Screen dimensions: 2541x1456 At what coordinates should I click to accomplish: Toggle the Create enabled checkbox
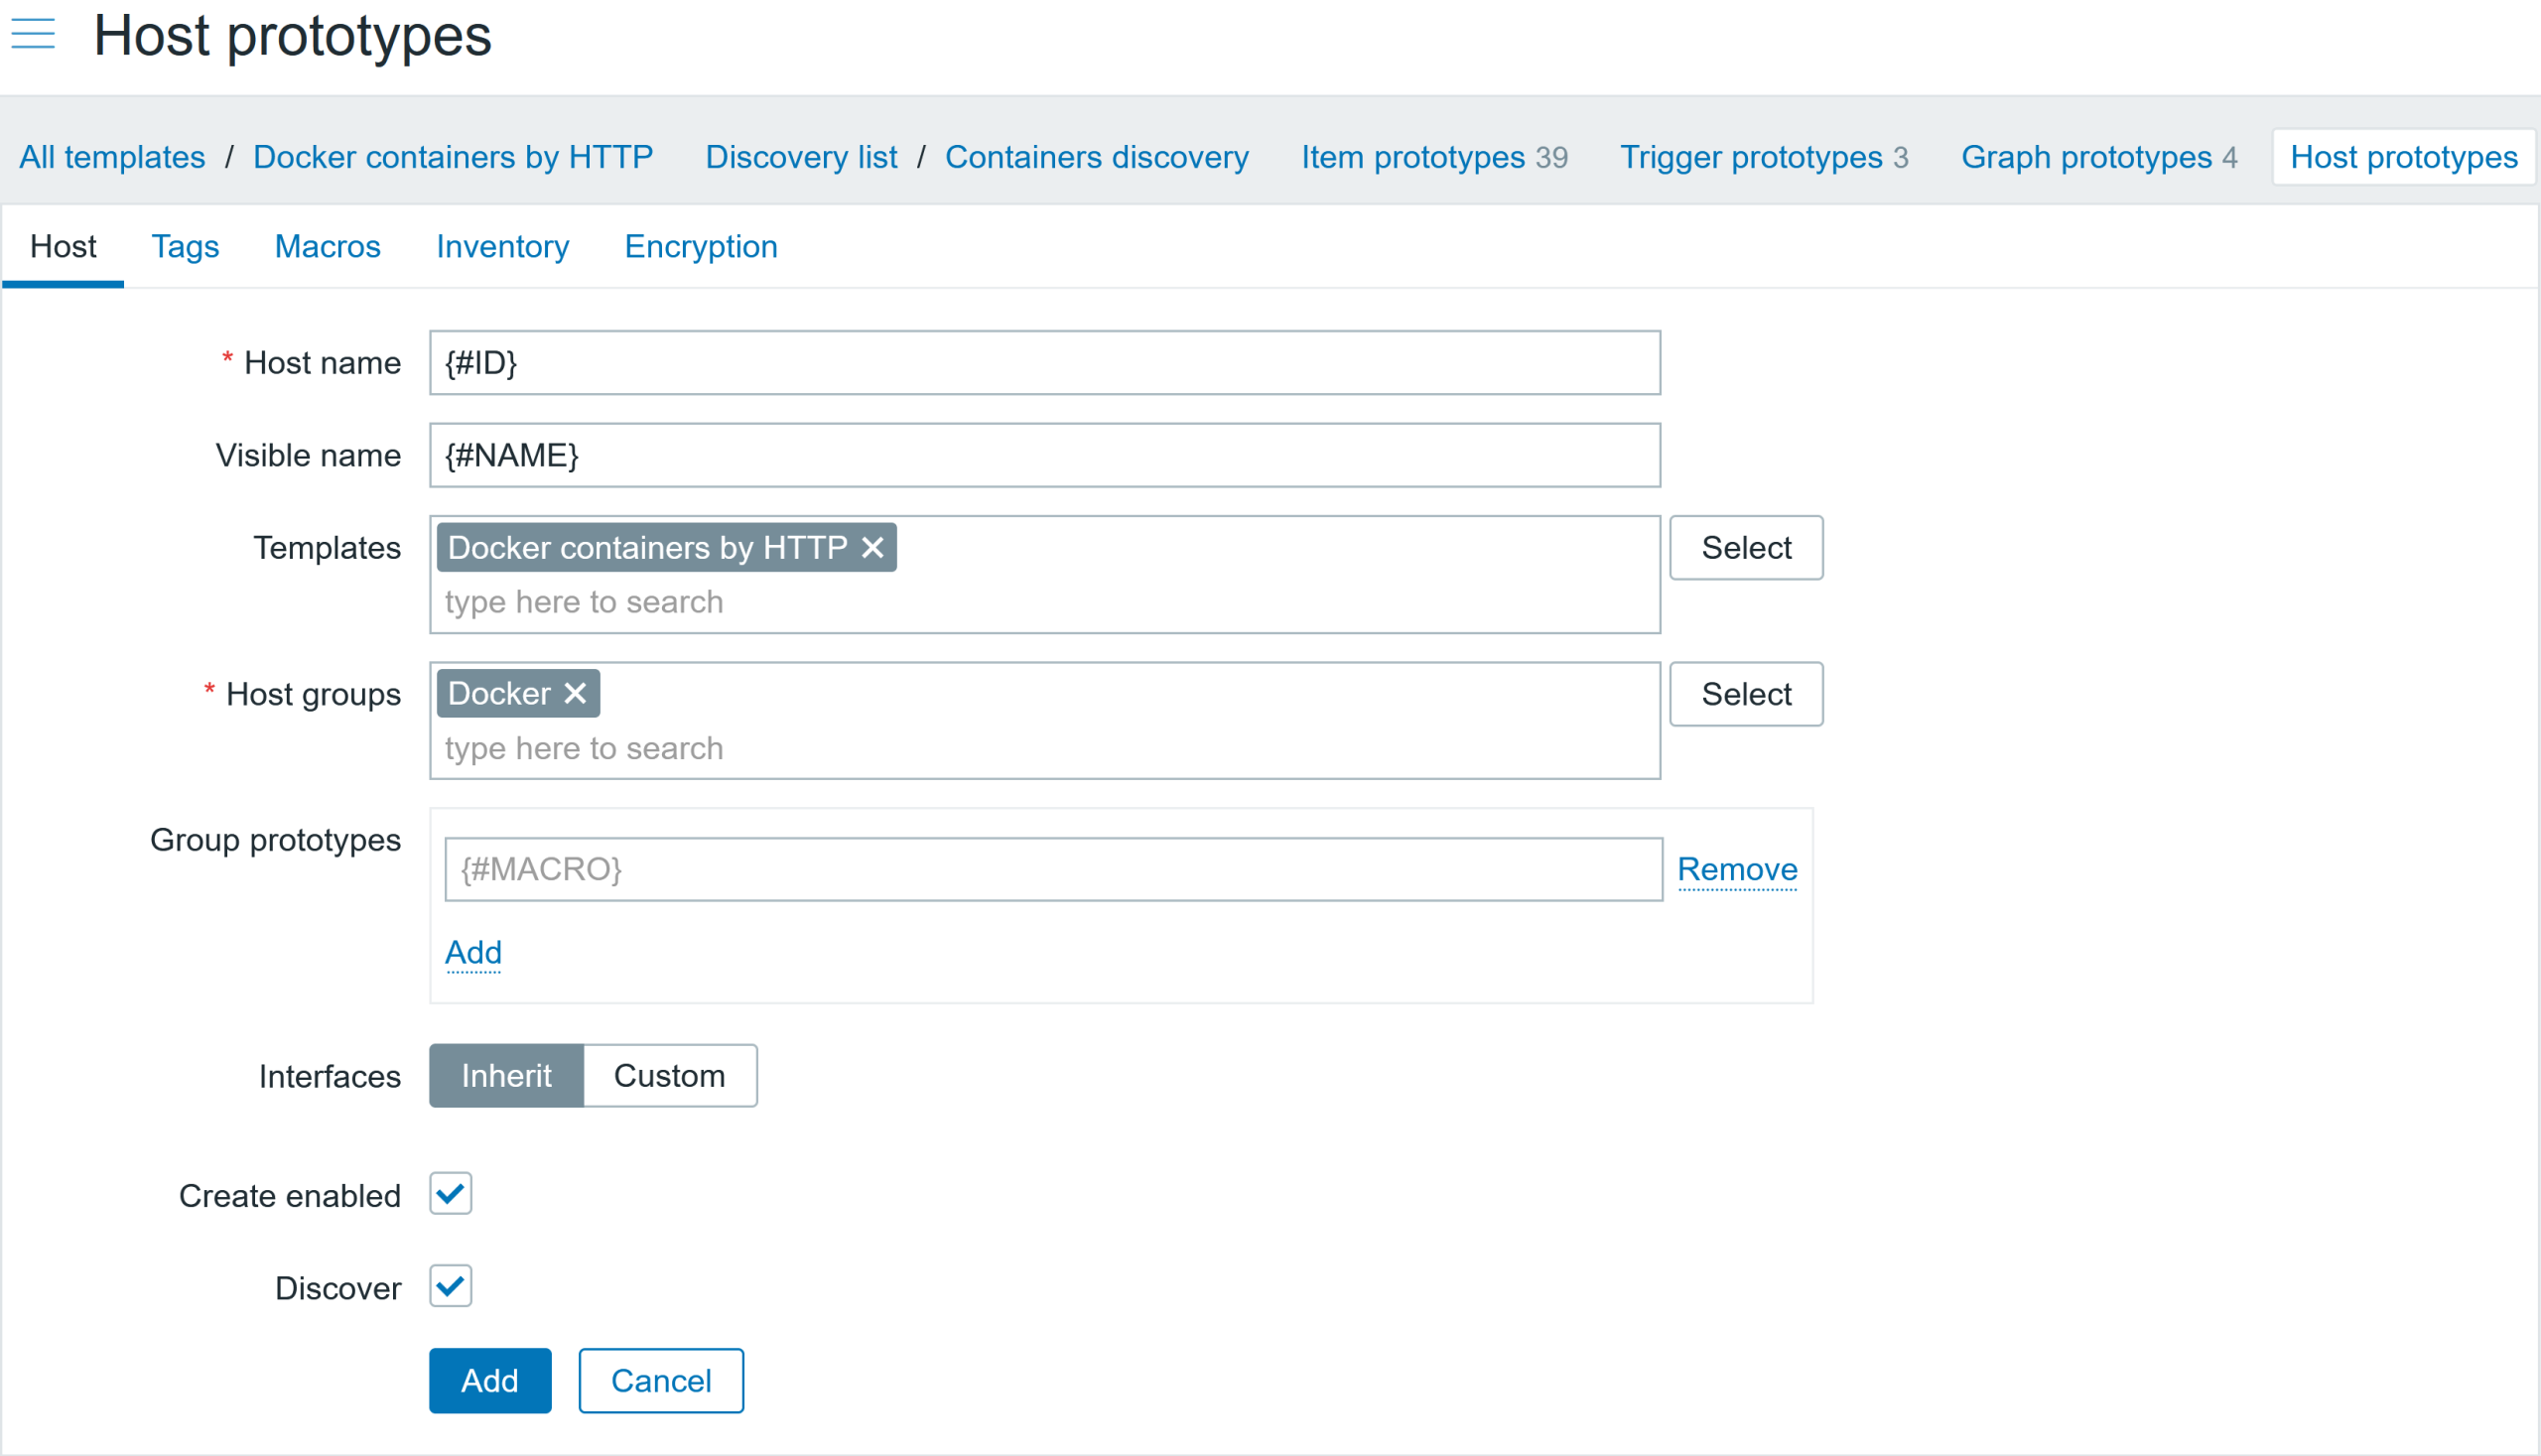click(450, 1194)
